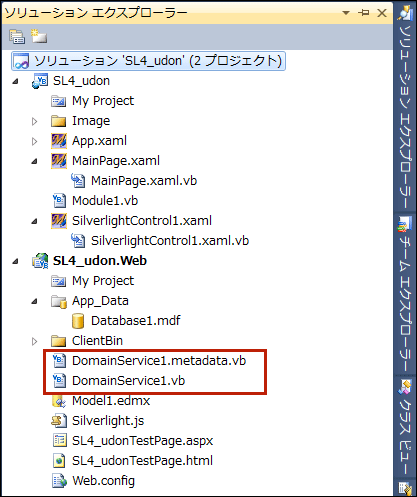
Task: Click the Model1.edmx file icon
Action: (x=59, y=401)
